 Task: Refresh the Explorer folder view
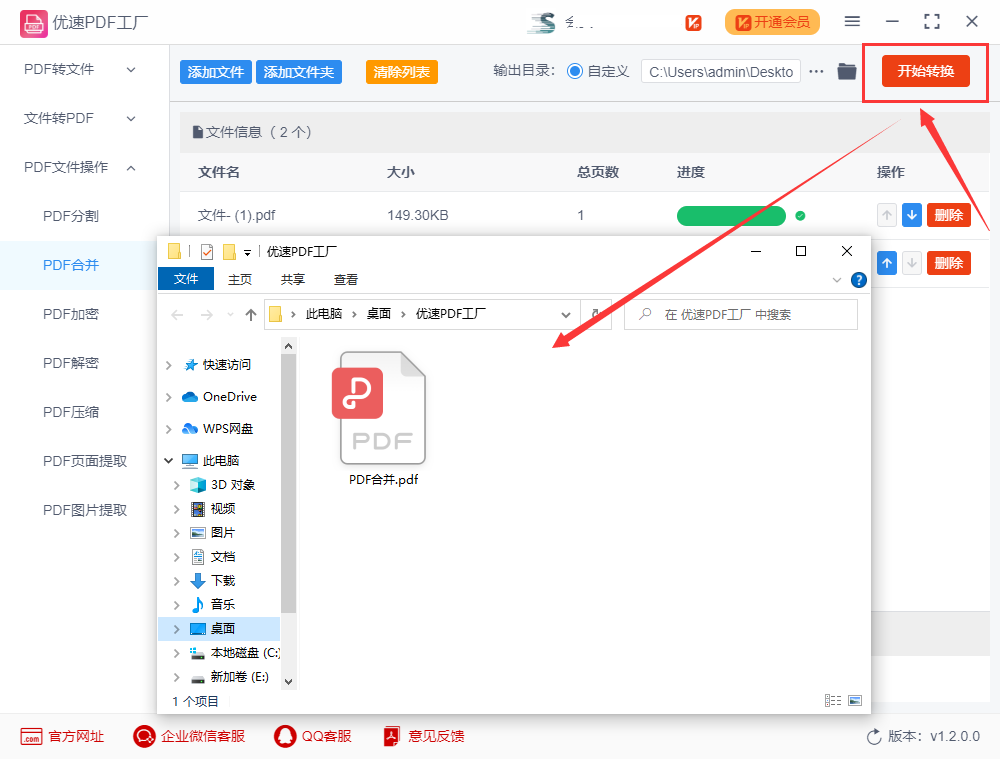tap(596, 314)
